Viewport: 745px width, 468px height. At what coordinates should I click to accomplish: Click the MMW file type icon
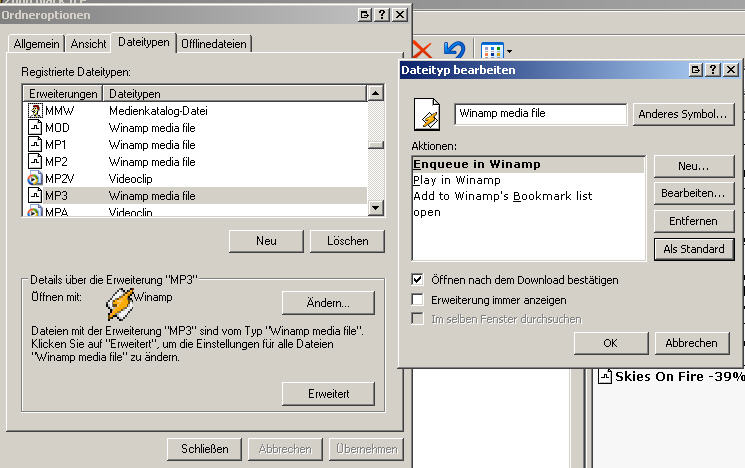coord(35,111)
